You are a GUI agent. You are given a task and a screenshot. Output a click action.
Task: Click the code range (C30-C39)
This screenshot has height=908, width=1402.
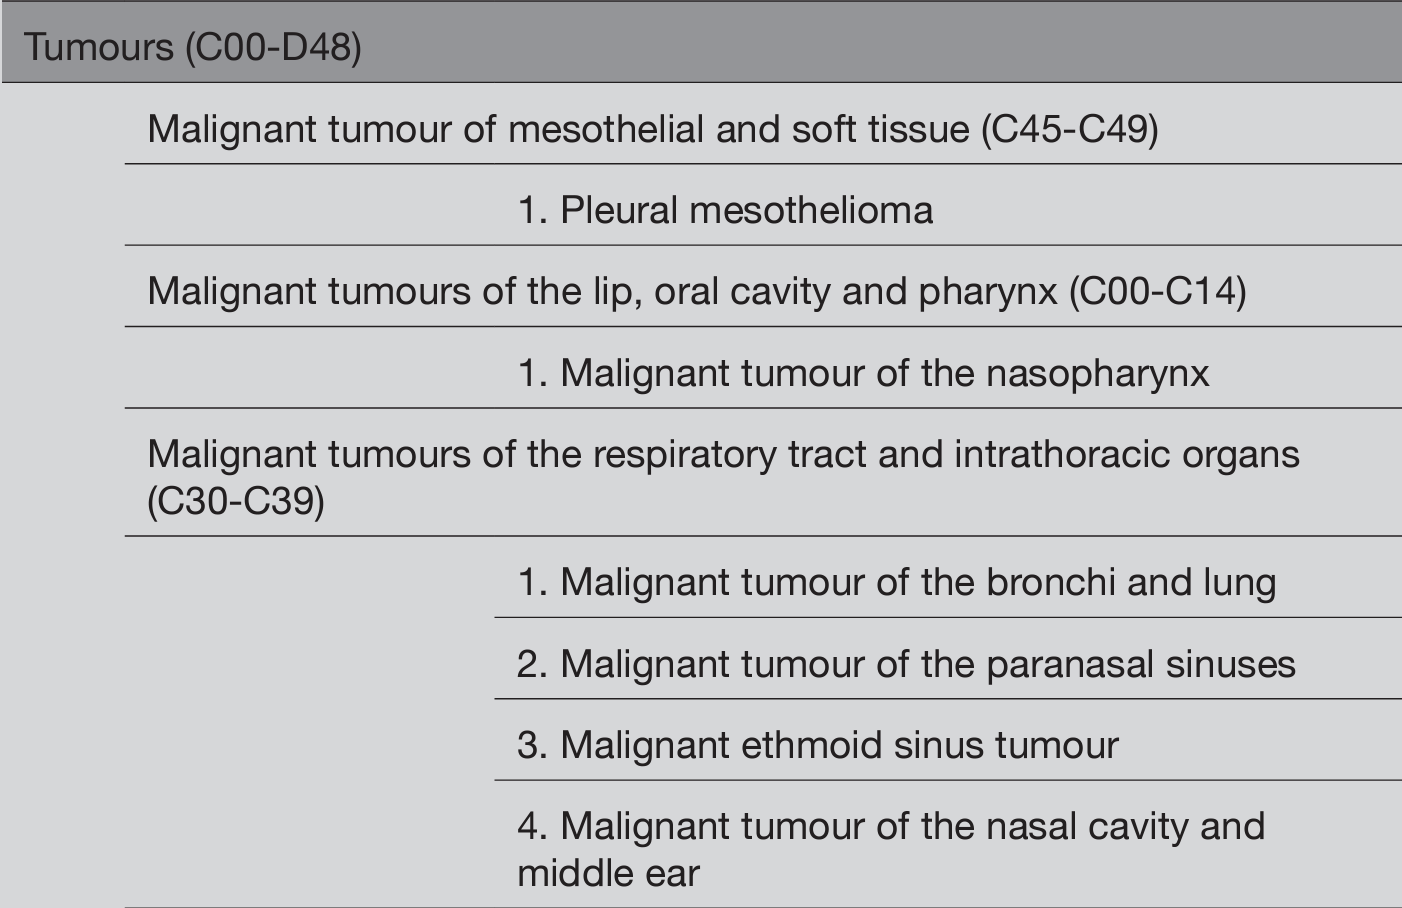(236, 500)
